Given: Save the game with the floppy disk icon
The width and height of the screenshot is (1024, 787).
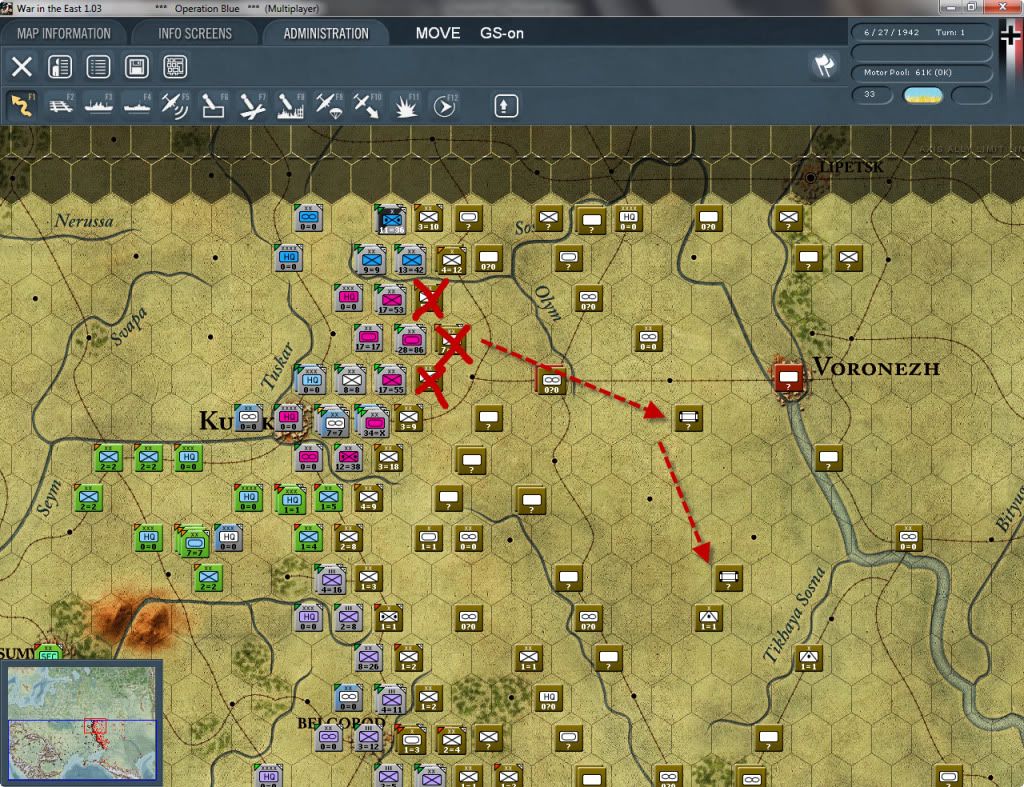Looking at the screenshot, I should [136, 66].
